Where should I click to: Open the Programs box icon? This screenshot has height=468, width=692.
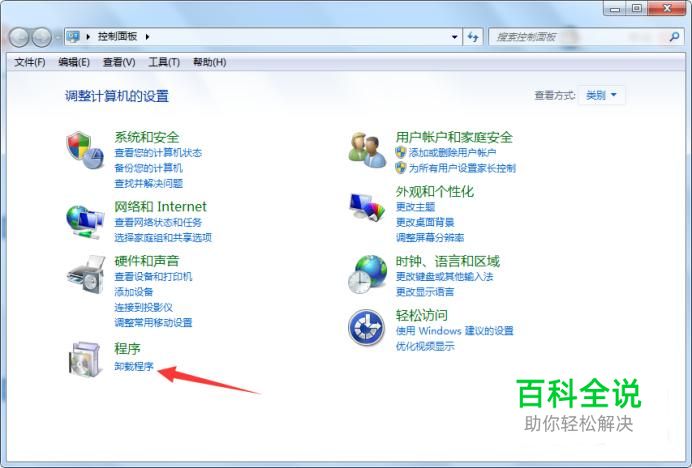[x=85, y=359]
